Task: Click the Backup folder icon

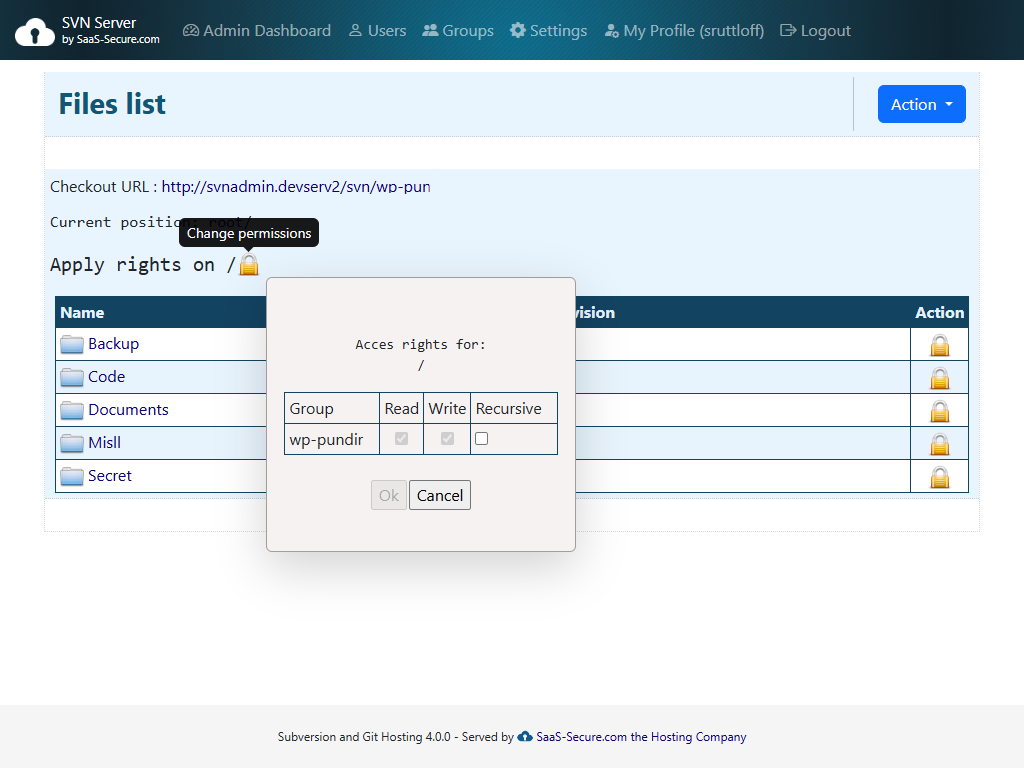Action: click(71, 343)
